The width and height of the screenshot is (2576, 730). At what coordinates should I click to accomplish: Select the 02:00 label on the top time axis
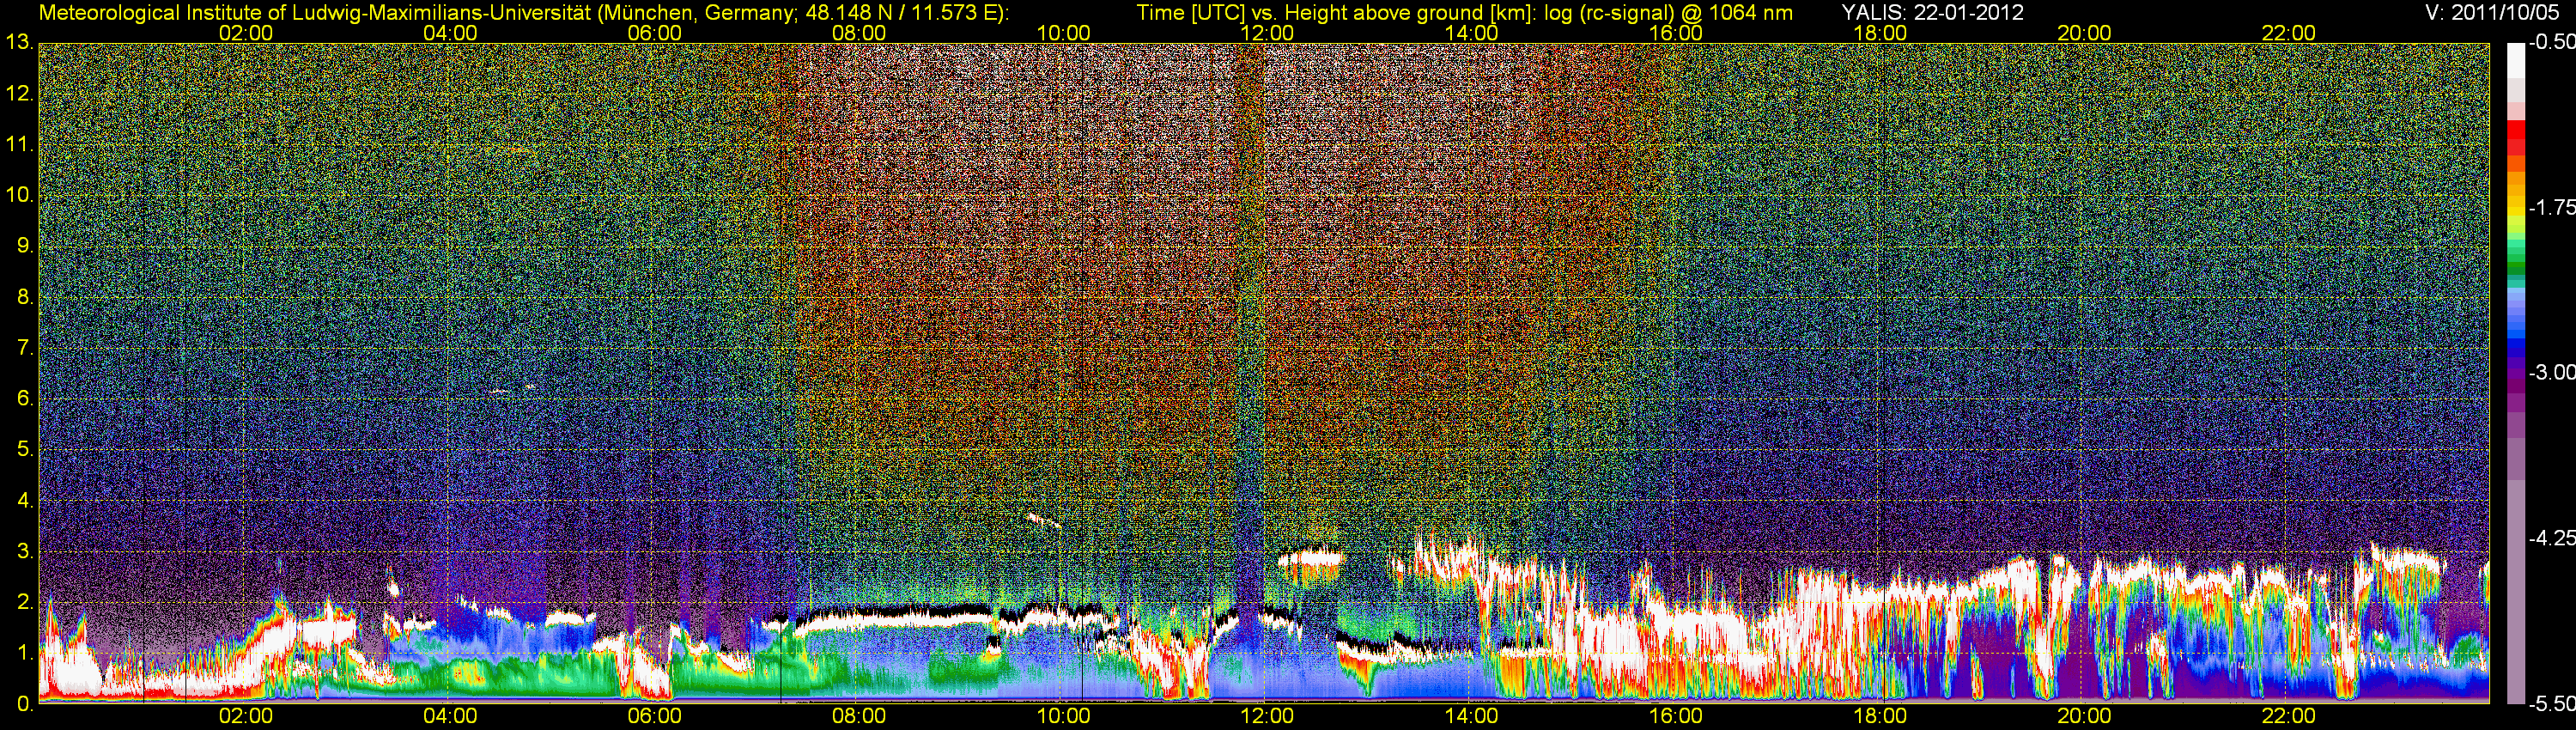pyautogui.click(x=246, y=33)
